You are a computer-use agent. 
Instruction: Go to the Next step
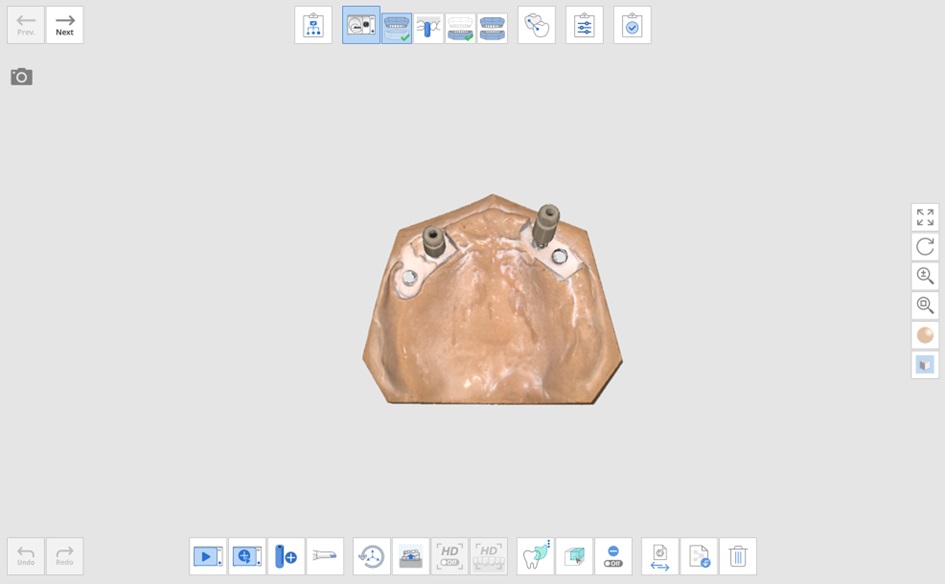pyautogui.click(x=64, y=25)
